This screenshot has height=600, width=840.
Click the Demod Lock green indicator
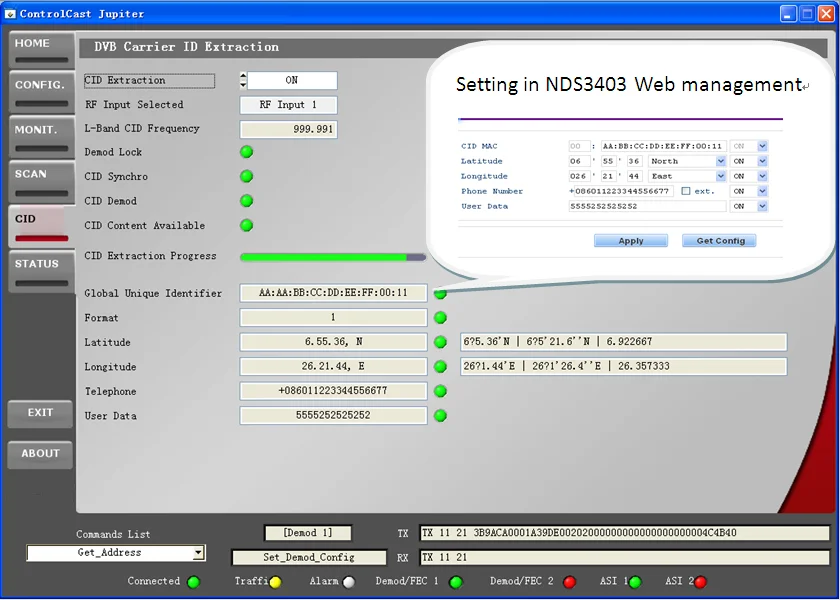pyautogui.click(x=246, y=152)
